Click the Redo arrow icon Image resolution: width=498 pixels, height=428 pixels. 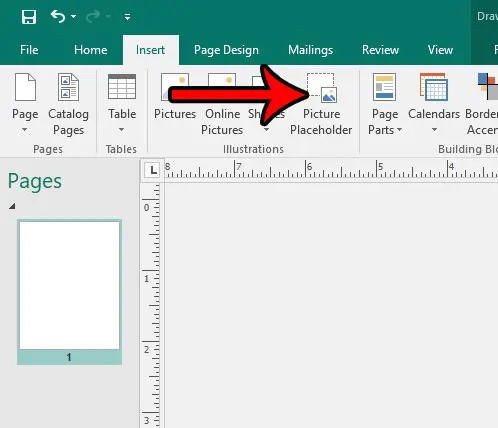(x=93, y=16)
